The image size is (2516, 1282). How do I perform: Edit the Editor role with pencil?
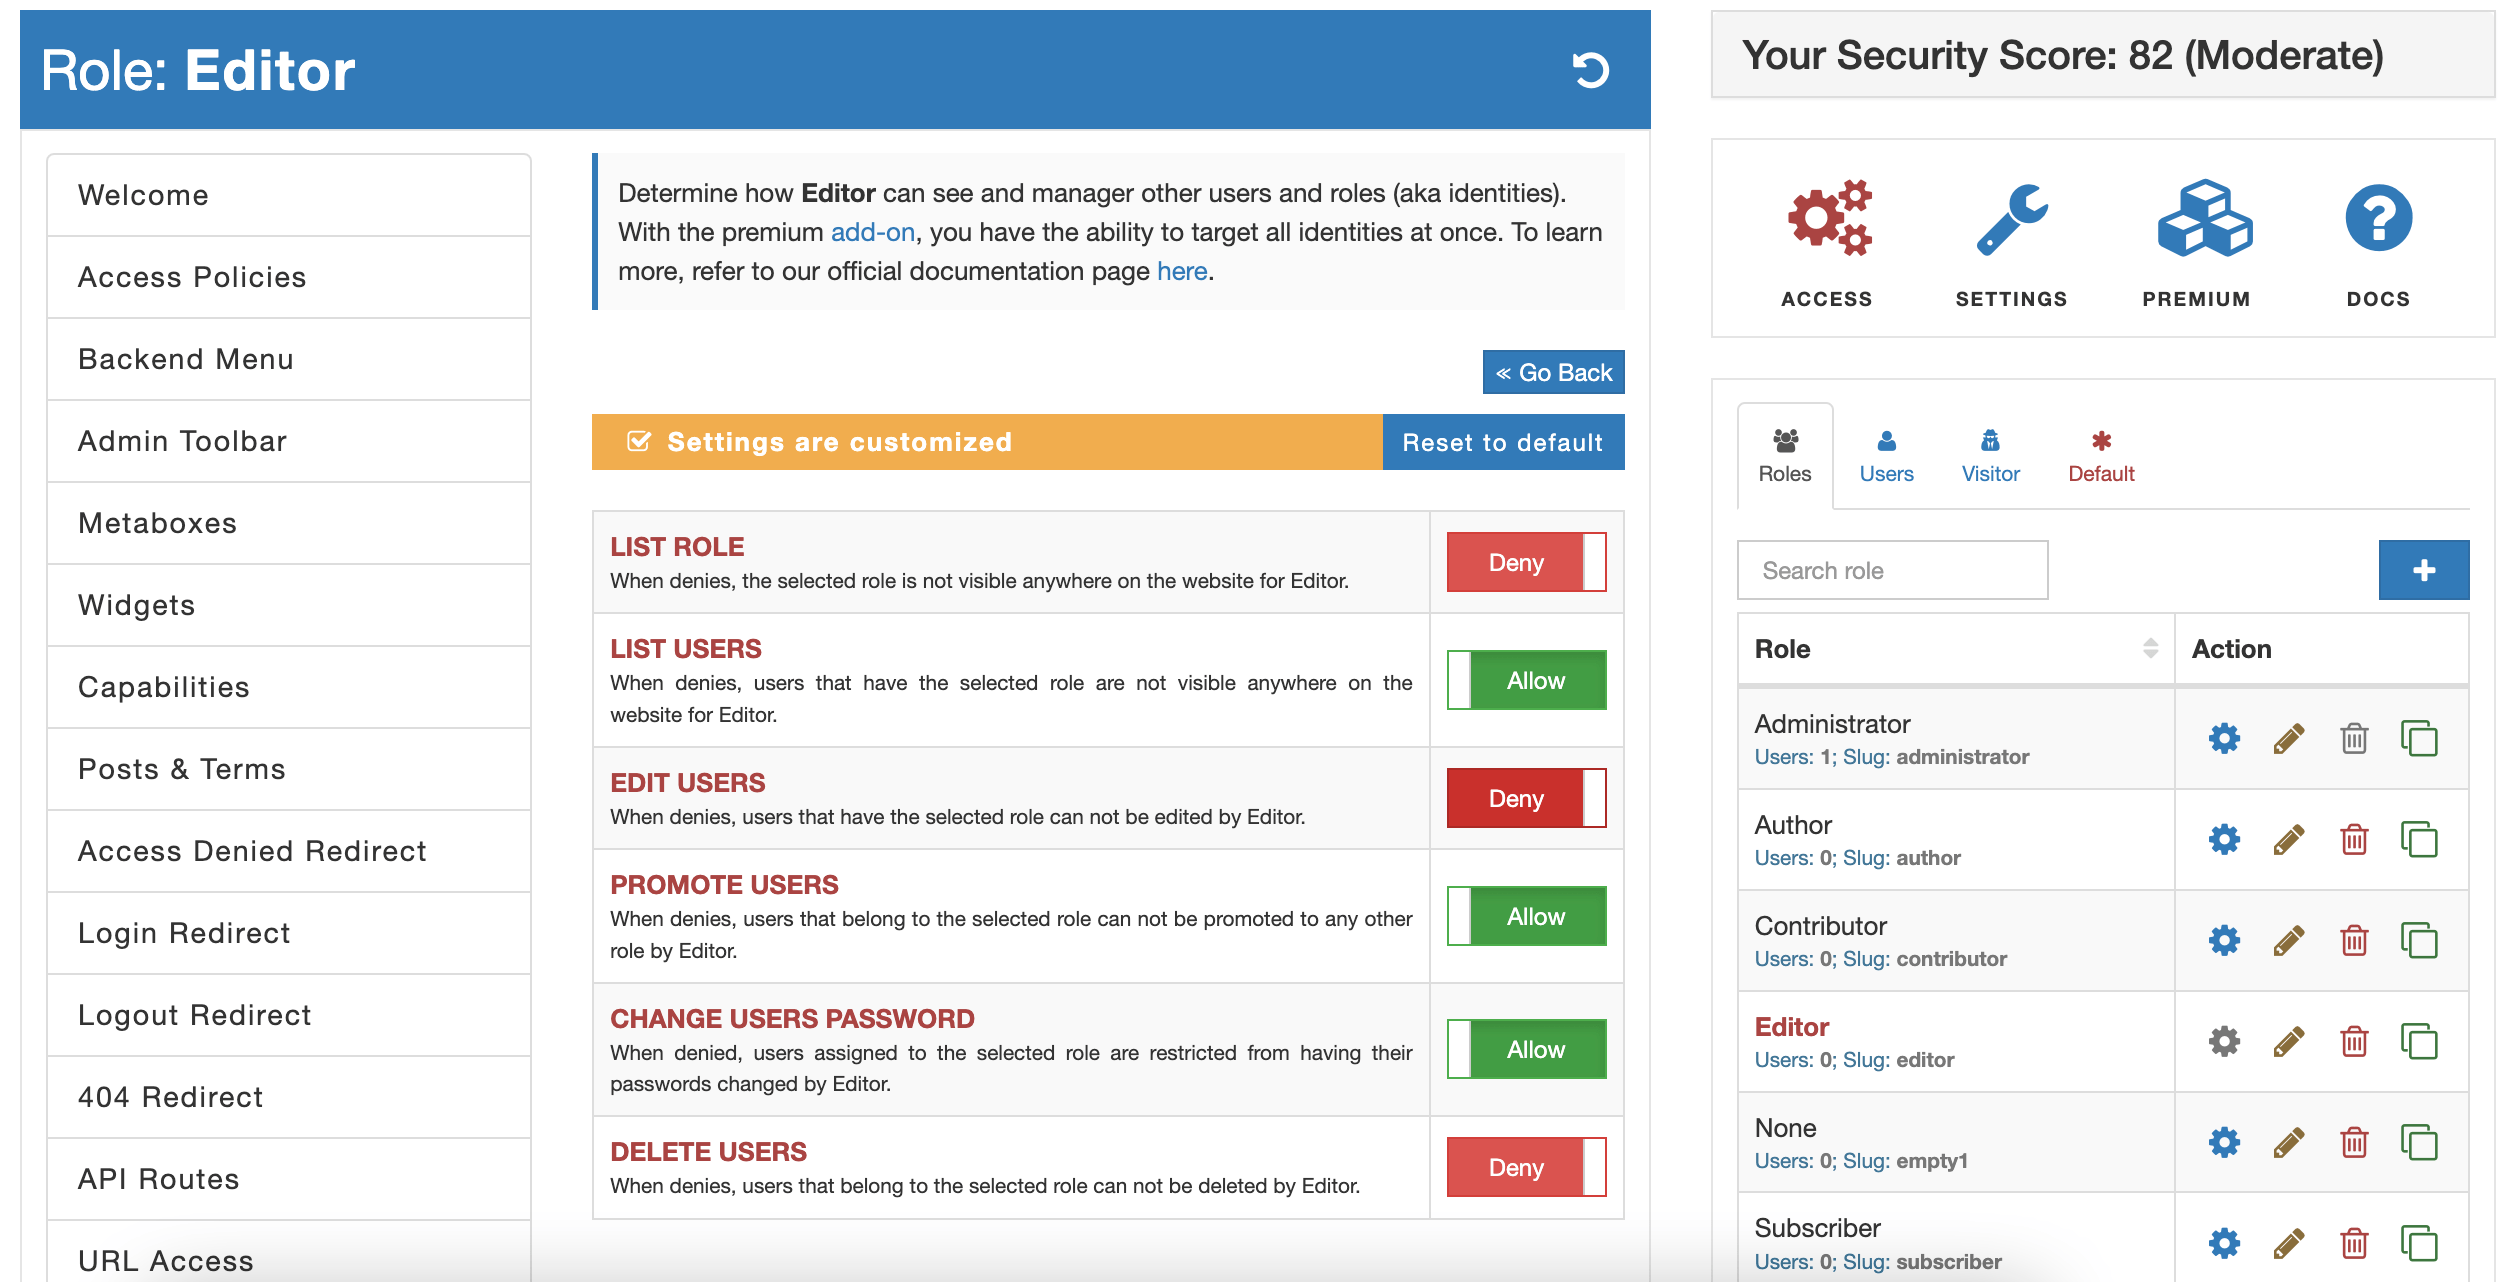pos(2289,1041)
